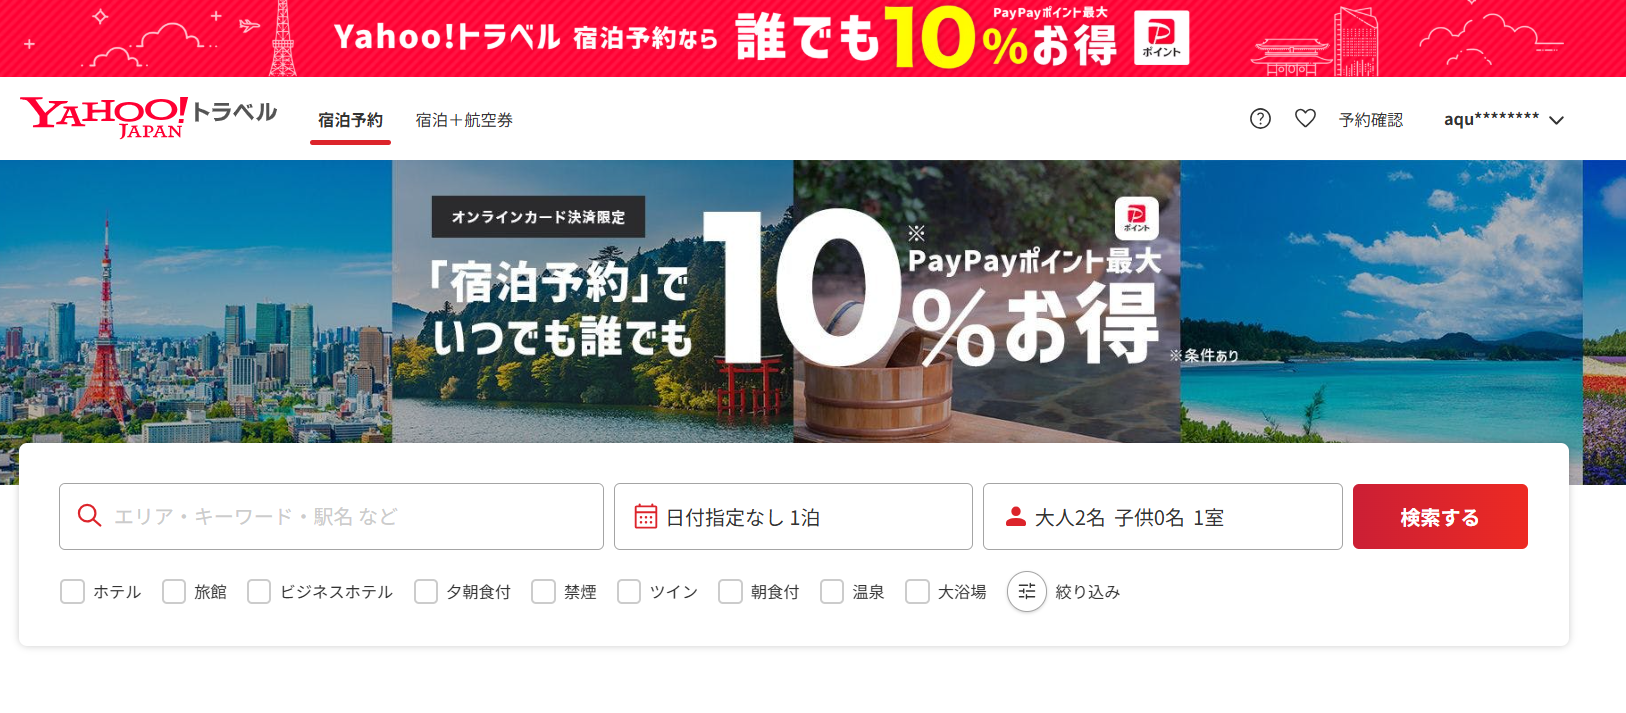Open the 予約確認 link
Viewport: 1626px width, 713px height.
tap(1371, 120)
